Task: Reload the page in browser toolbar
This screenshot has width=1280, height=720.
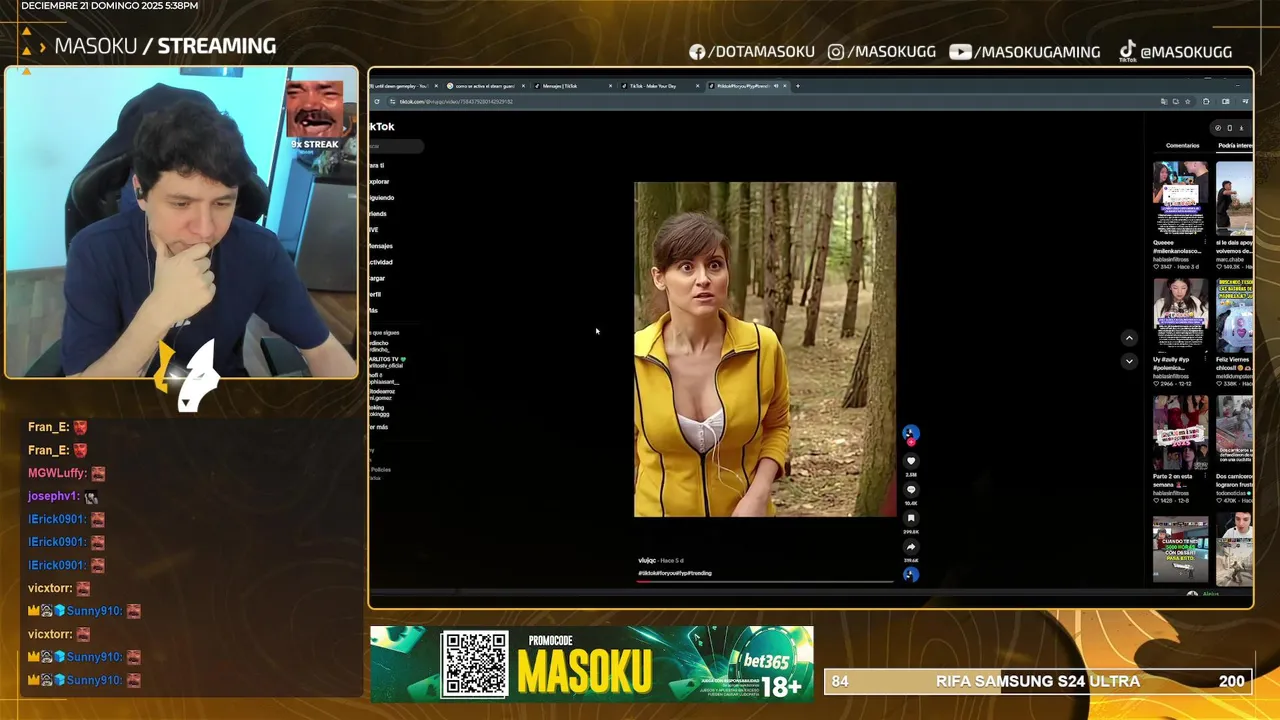Action: [377, 101]
